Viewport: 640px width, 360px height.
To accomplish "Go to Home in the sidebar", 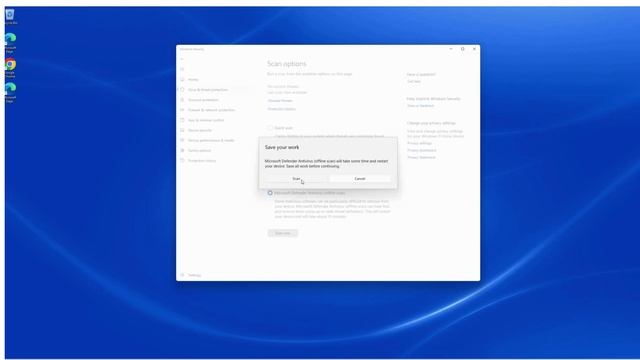I will pos(193,80).
